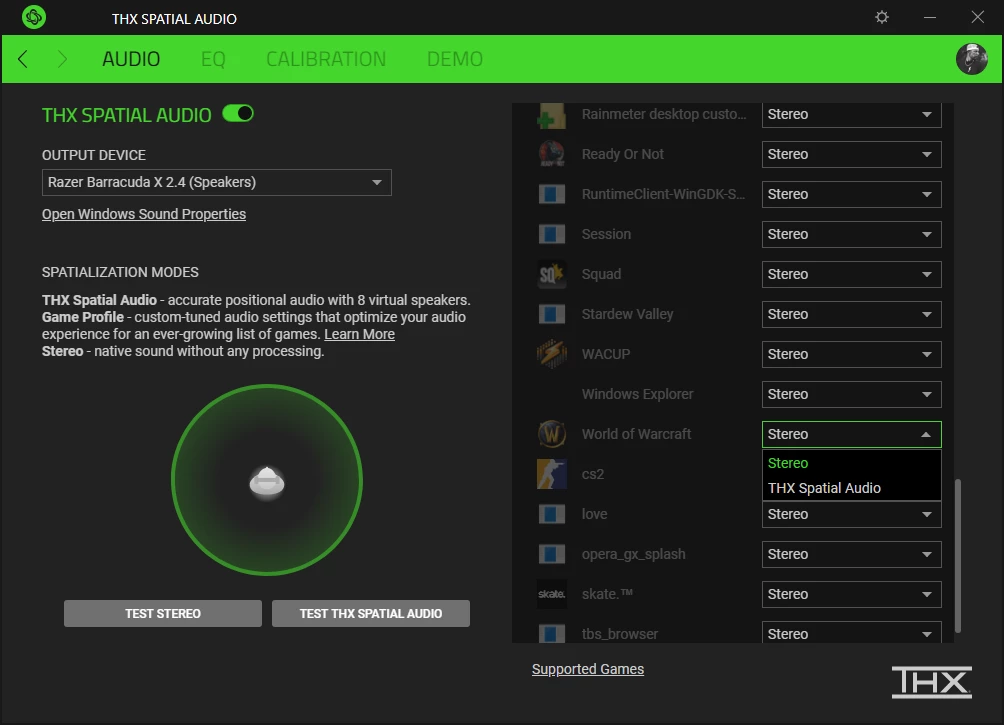Open Ready Or Not audio mode dropdown
Image resolution: width=1004 pixels, height=725 pixels.
(852, 154)
